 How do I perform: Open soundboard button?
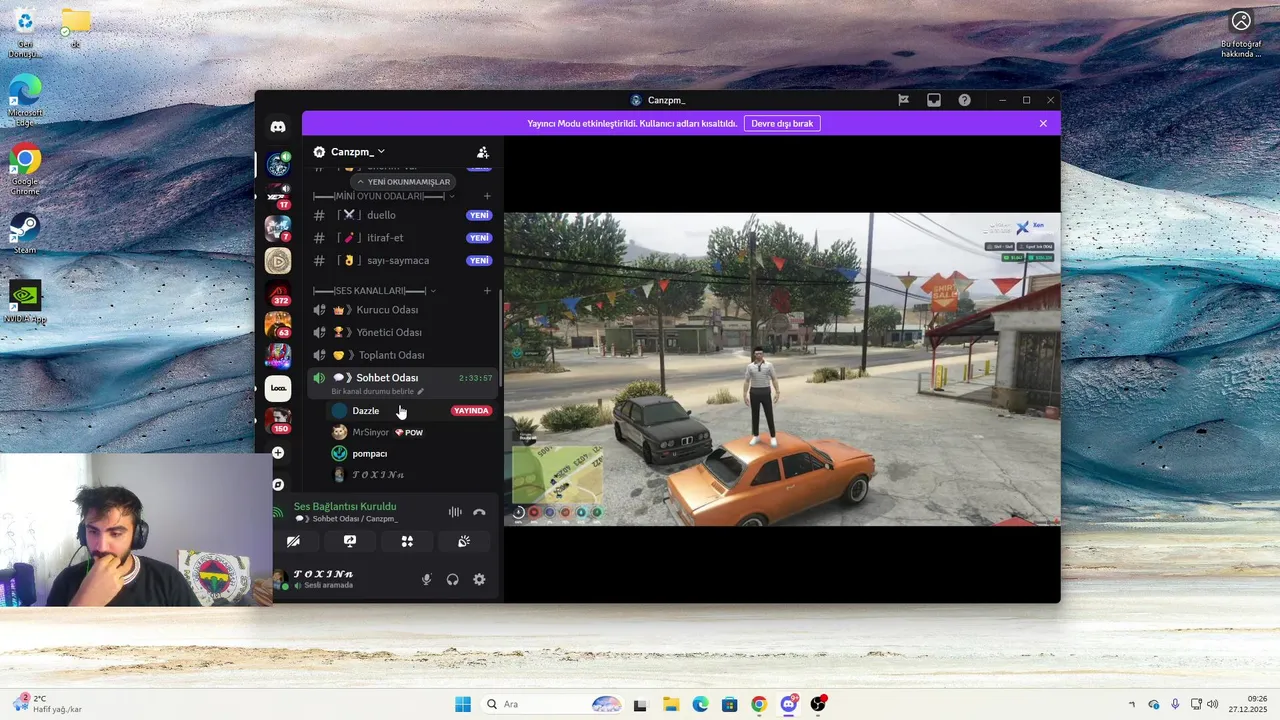(464, 541)
